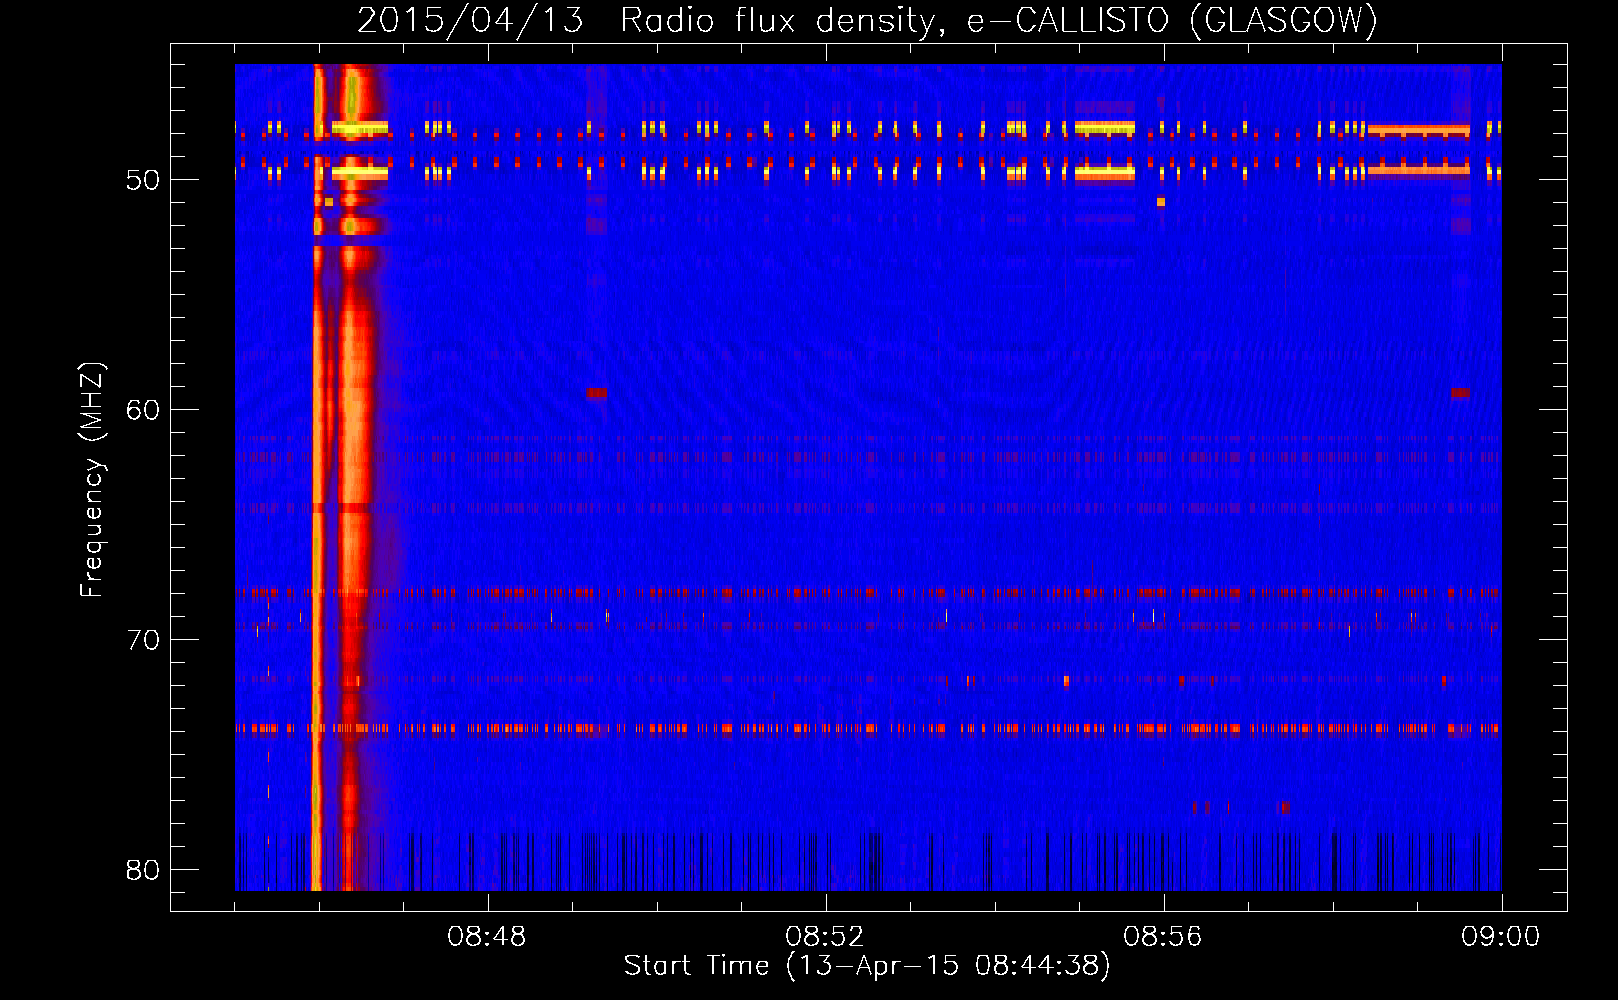Click the 50 MHz frequency tick label
1618x1000 pixels.
(143, 180)
